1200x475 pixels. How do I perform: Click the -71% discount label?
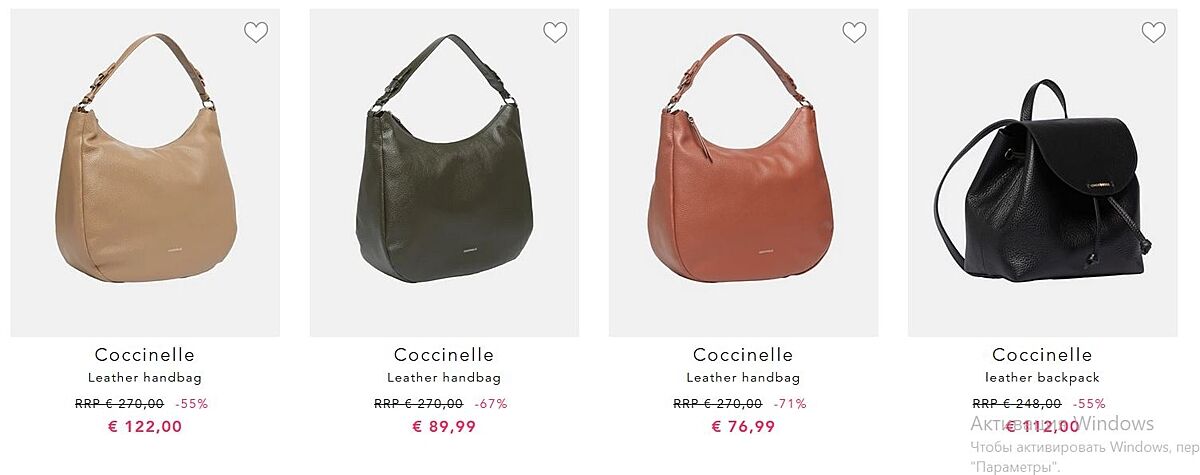click(x=790, y=404)
